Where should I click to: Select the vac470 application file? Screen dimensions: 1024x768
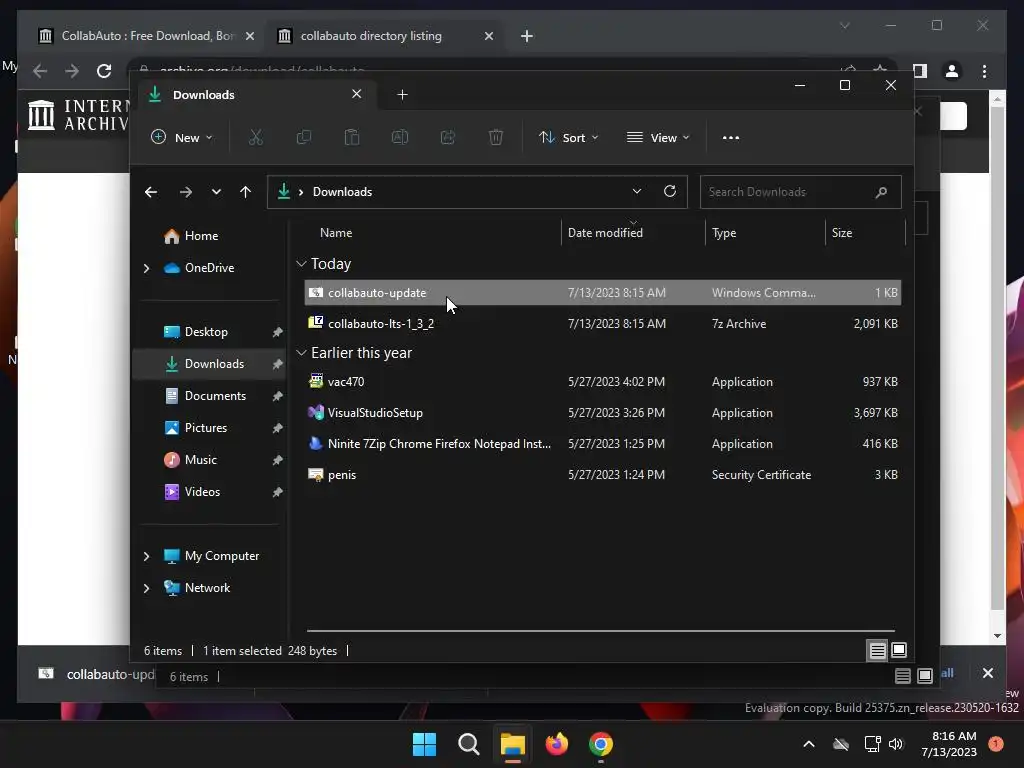coord(603,382)
